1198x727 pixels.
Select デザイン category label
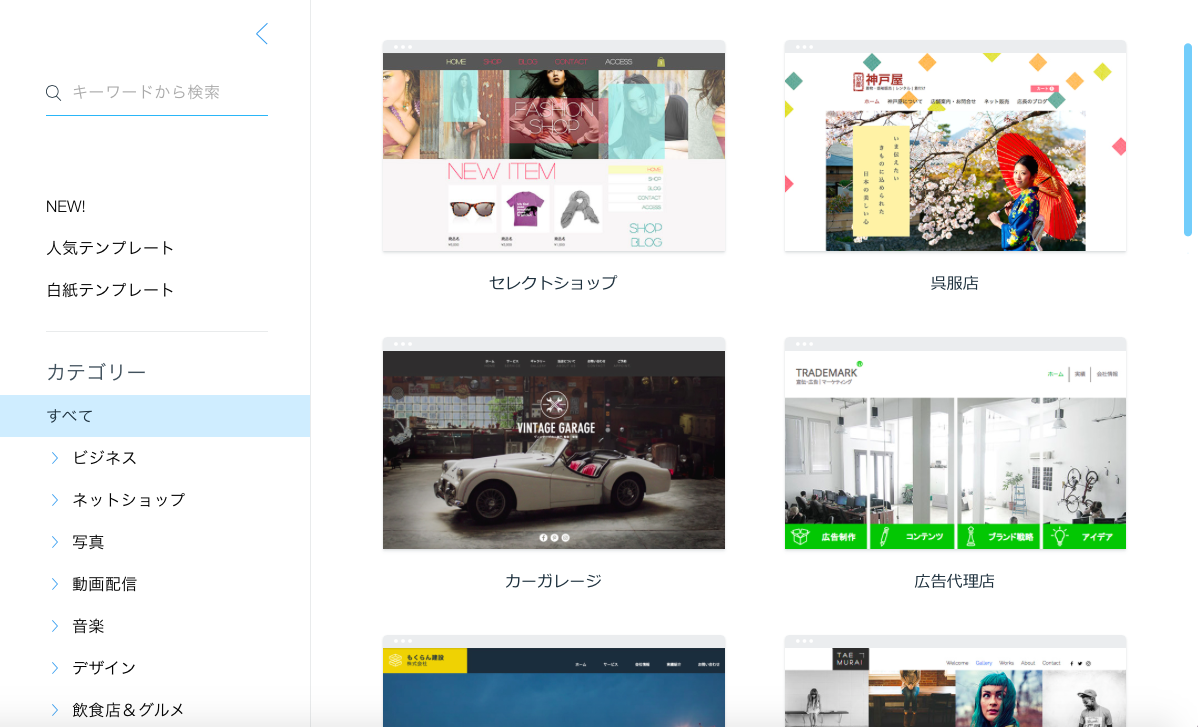click(104, 668)
